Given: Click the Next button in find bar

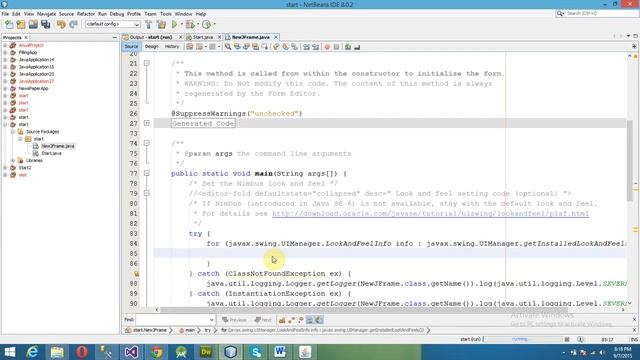Looking at the screenshot, I should [263, 320].
